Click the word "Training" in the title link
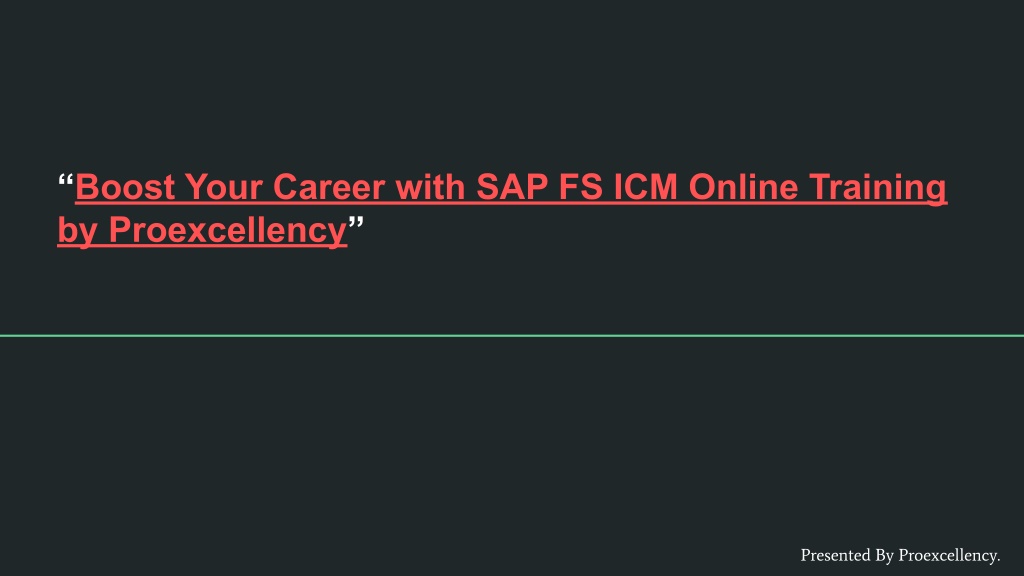1024x576 pixels. point(878,188)
